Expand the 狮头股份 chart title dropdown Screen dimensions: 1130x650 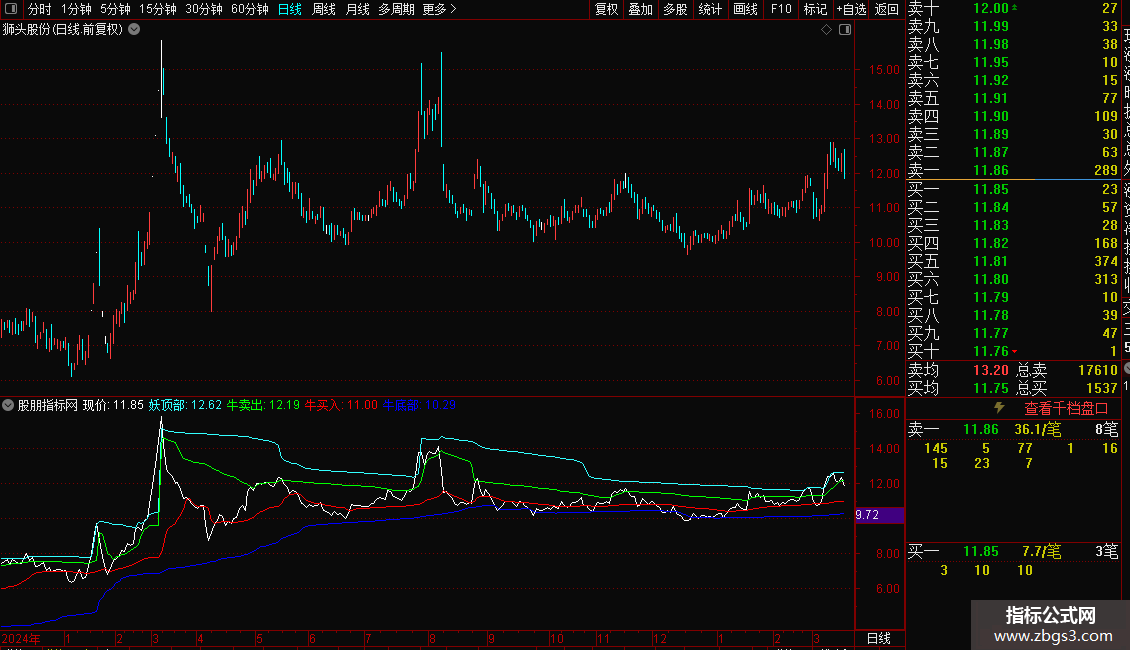tap(134, 30)
